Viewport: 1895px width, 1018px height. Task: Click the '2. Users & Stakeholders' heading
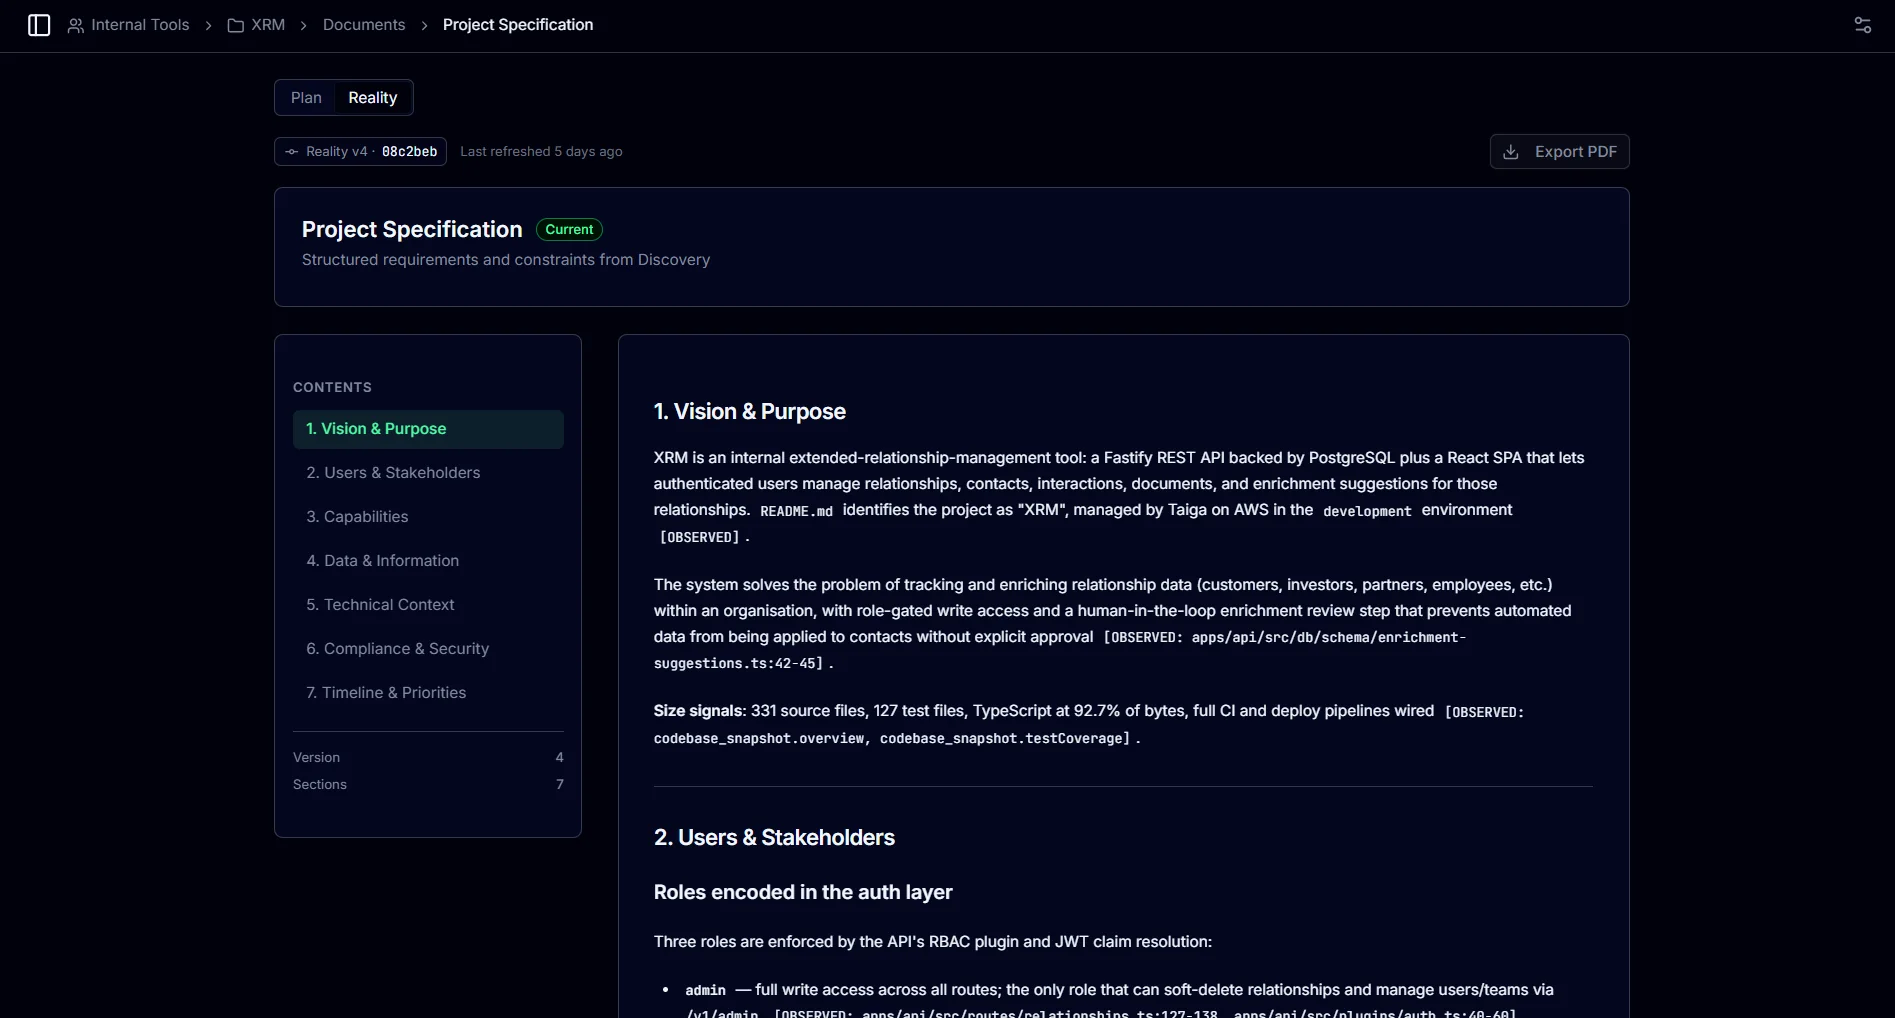[774, 838]
